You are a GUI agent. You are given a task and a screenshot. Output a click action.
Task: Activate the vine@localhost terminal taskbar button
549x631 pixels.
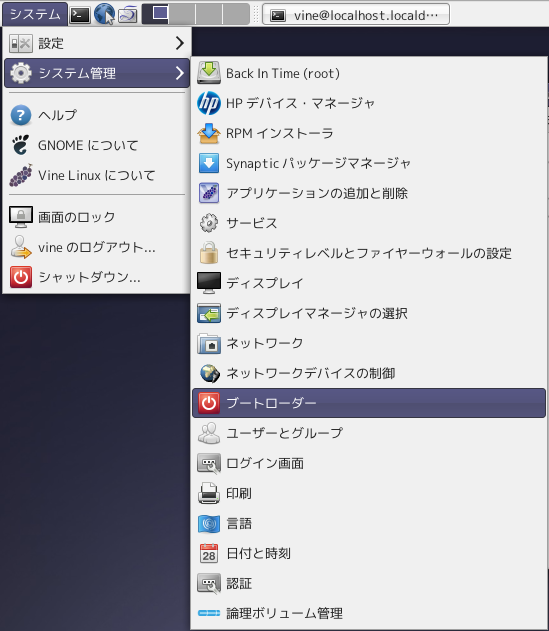[x=356, y=15]
